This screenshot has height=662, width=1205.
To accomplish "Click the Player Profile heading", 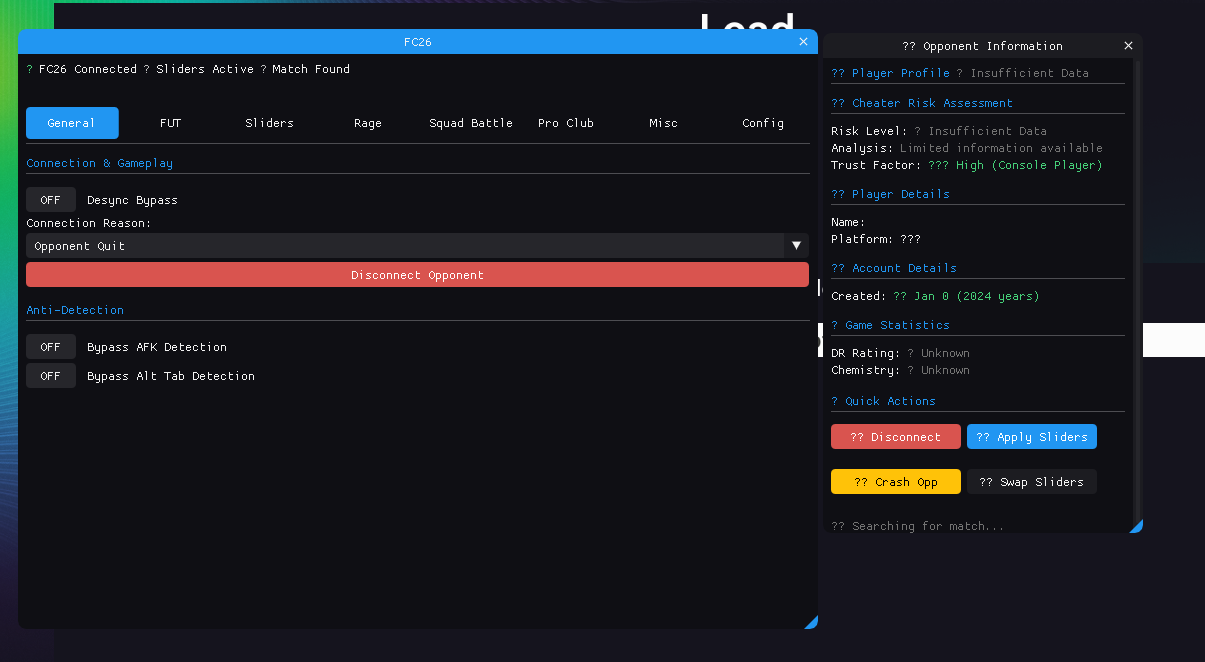I will (x=891, y=73).
